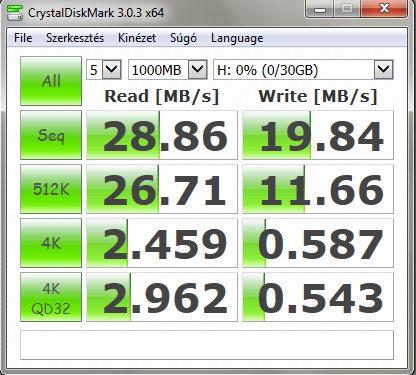Image resolution: width=416 pixels, height=375 pixels.
Task: Select the 4K QD32 read value 2.962
Action: pyautogui.click(x=162, y=297)
